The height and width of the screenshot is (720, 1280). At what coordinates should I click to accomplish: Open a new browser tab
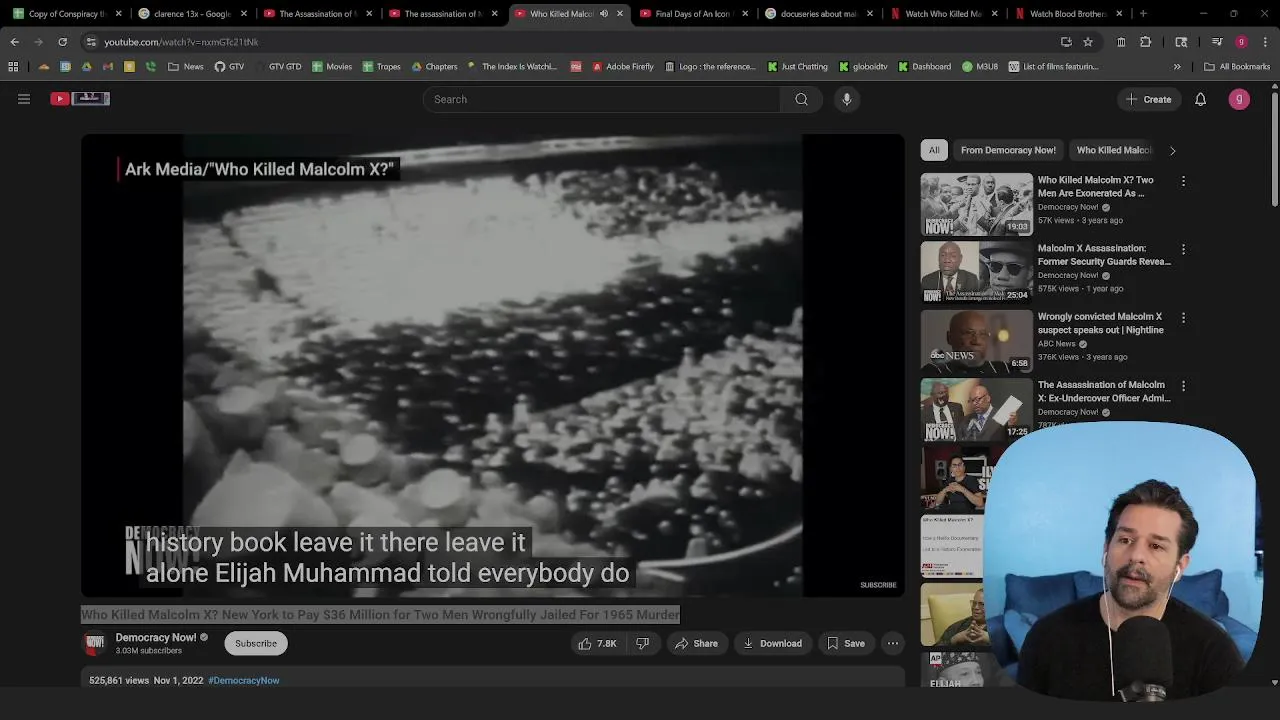tap(1143, 14)
